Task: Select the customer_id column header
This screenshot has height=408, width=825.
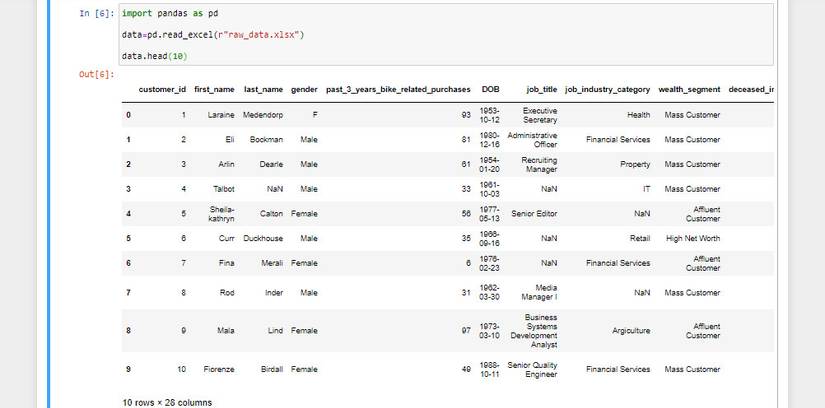Action: [x=162, y=89]
